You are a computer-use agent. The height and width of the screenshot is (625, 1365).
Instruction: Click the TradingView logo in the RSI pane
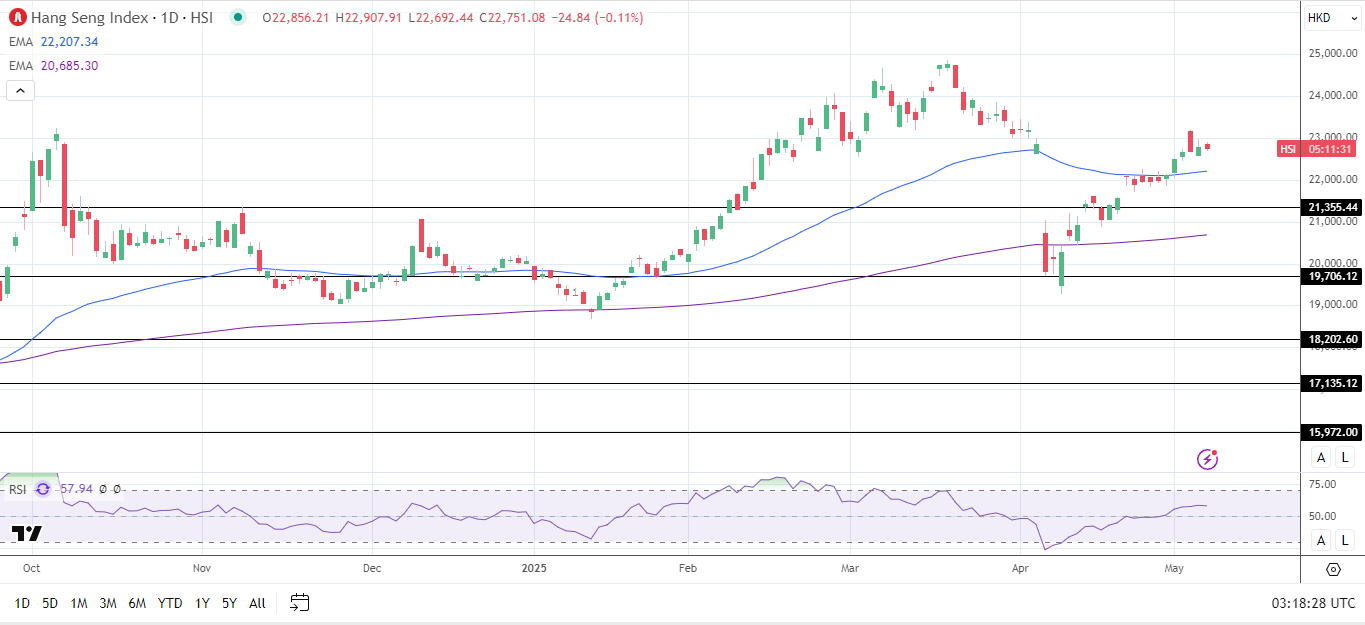(27, 532)
